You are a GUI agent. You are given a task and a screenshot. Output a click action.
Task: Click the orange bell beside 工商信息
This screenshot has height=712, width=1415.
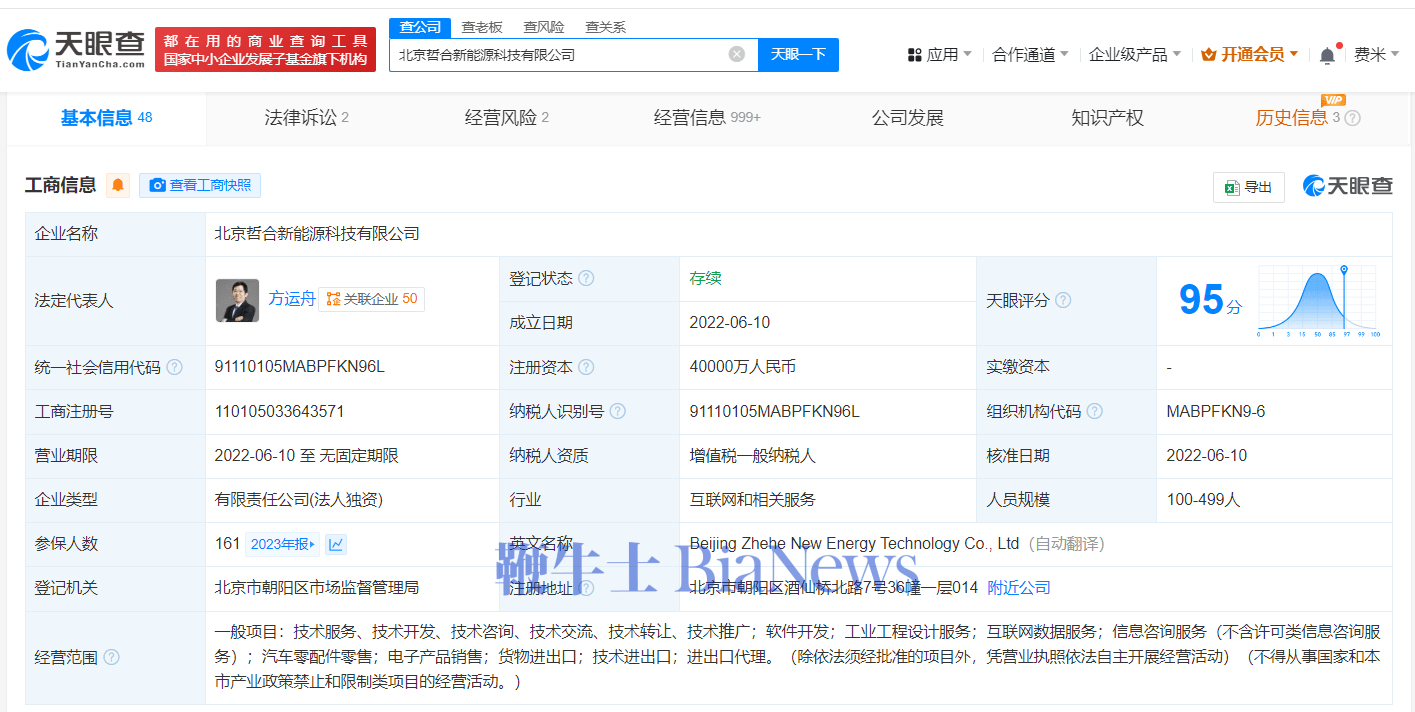(118, 185)
